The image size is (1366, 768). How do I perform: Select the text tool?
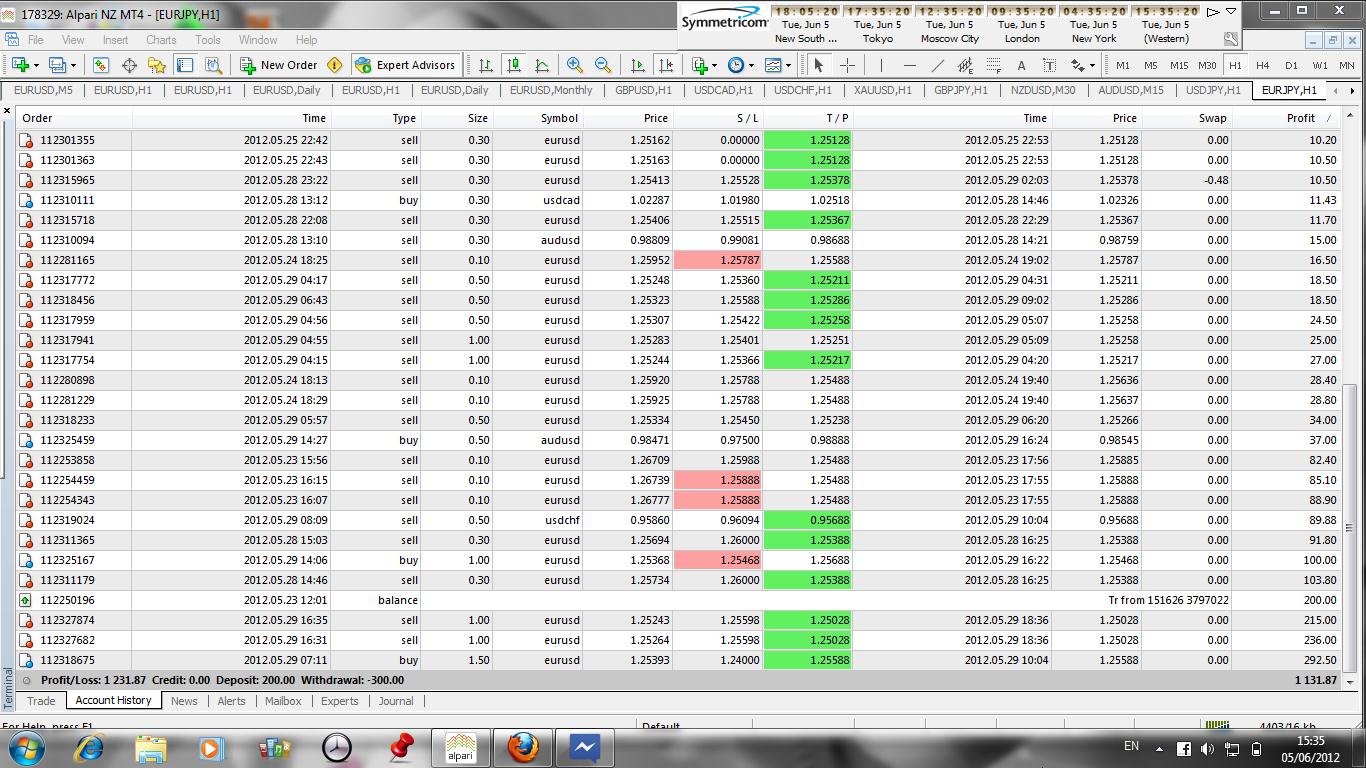(1021, 65)
